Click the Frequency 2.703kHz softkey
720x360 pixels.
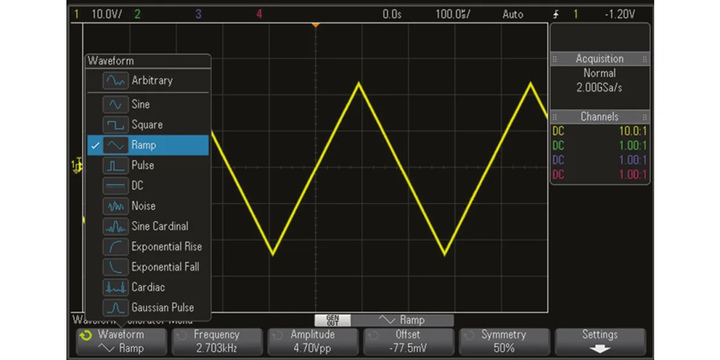[x=217, y=341]
